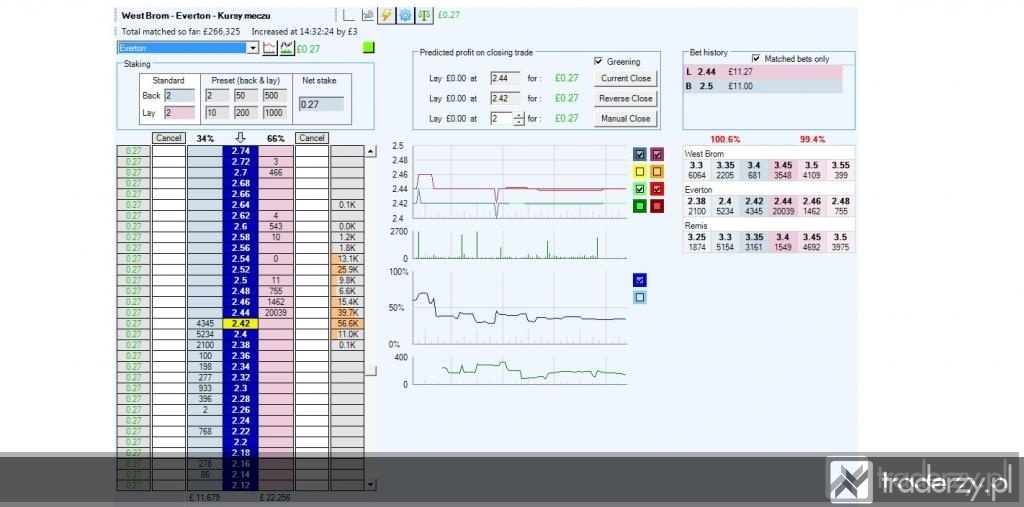
Task: Click the Reverse Close button
Action: (626, 99)
